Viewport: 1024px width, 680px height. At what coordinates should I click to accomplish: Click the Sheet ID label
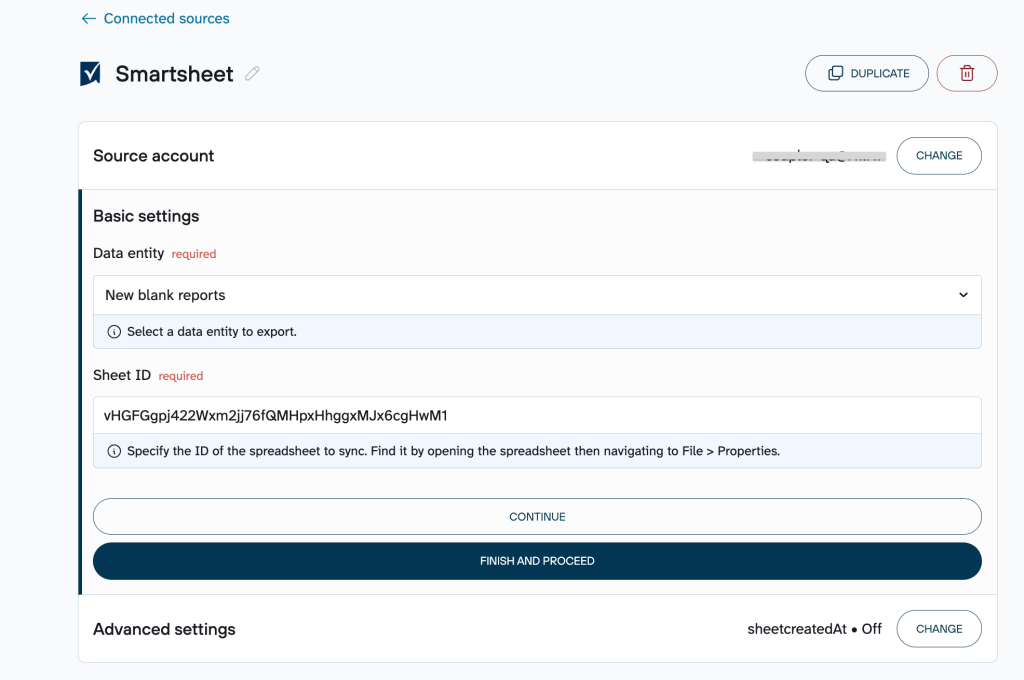click(121, 375)
